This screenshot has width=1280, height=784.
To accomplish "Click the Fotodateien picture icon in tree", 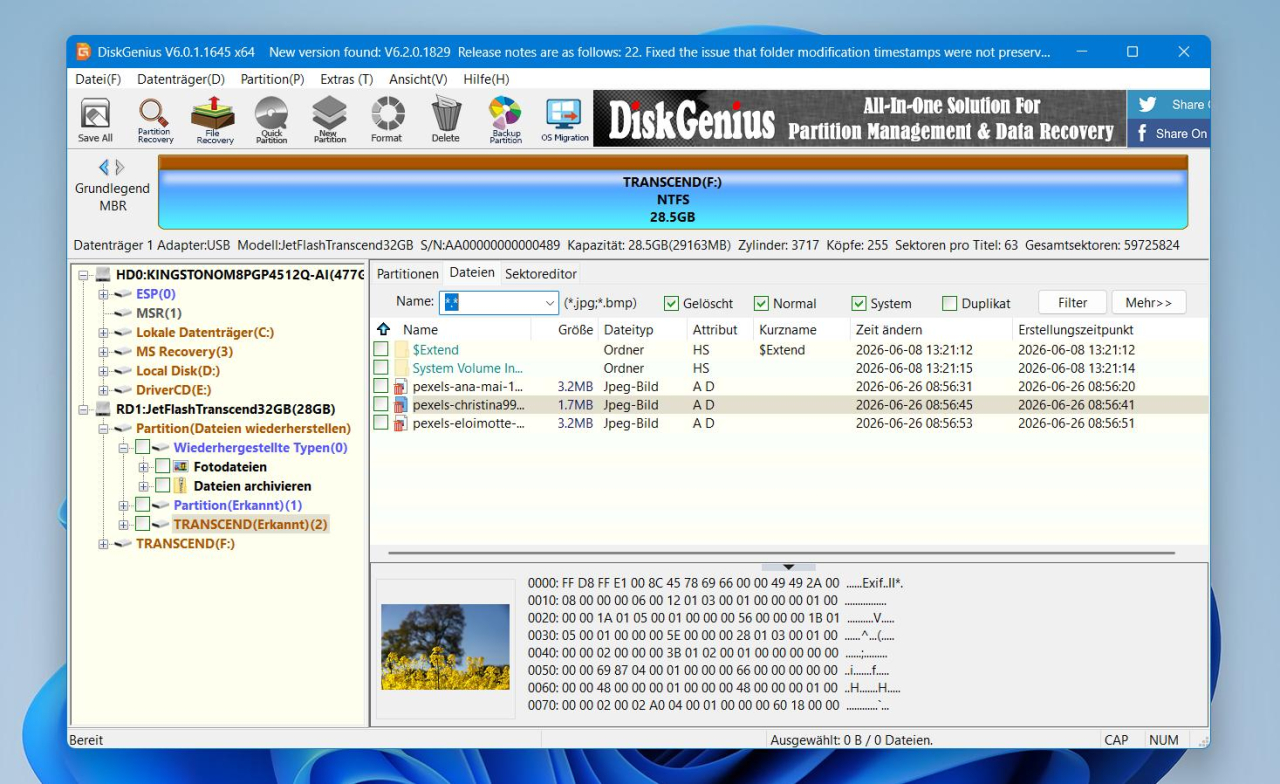I will pos(181,466).
